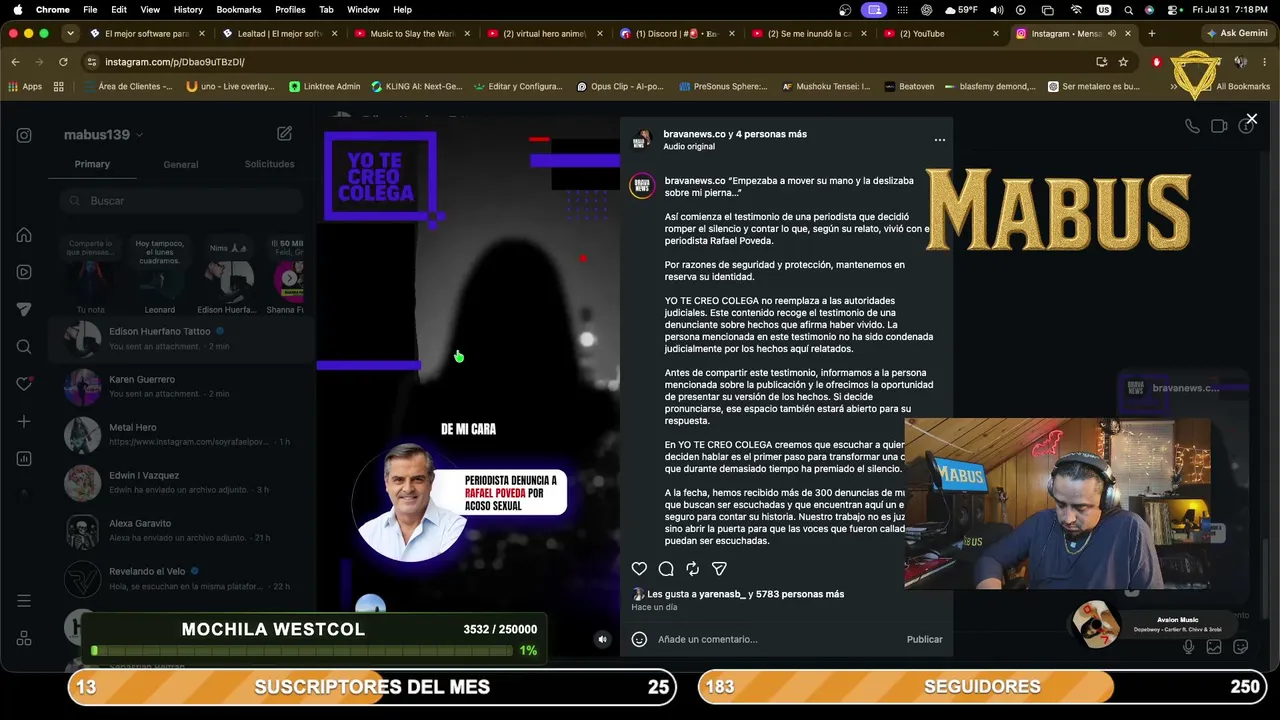Click the 'Añade un comentario' input field

[777, 639]
